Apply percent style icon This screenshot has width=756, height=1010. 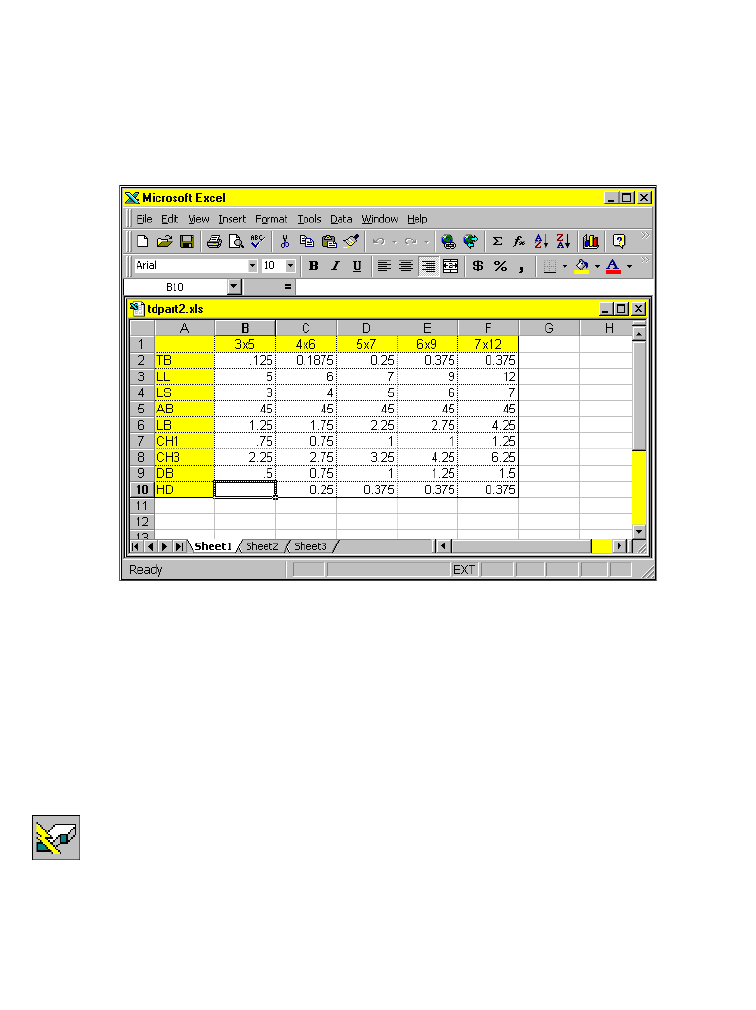tap(500, 266)
